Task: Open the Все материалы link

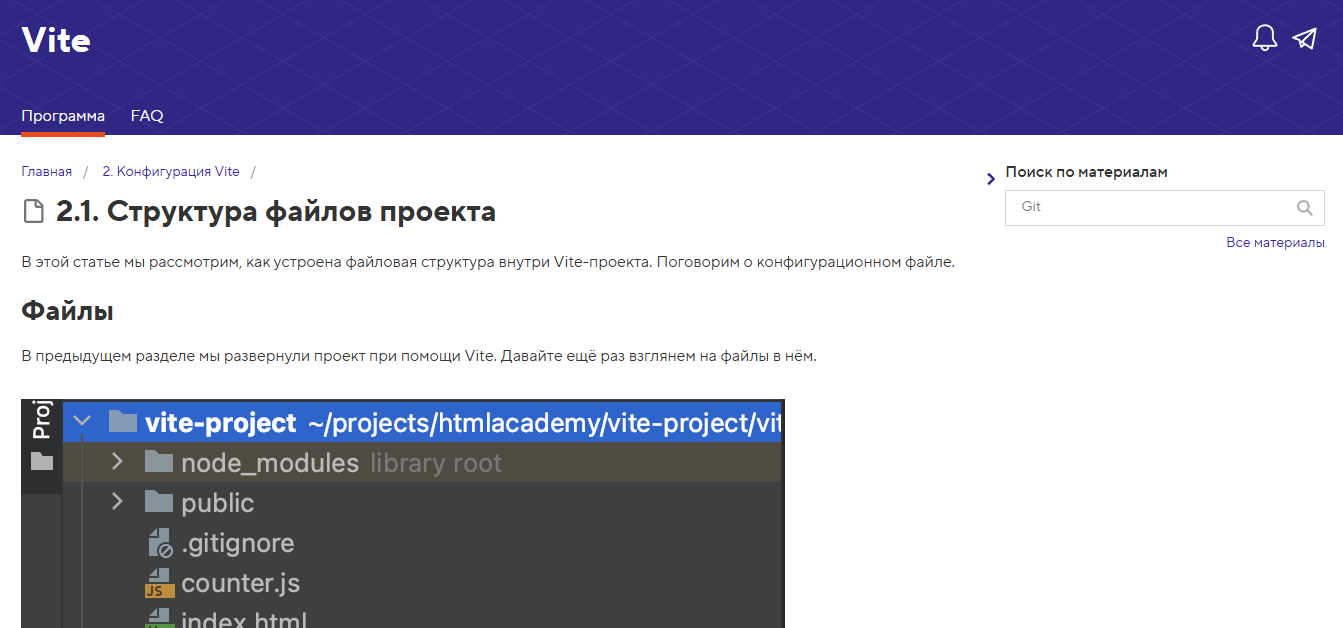Action: [1275, 243]
